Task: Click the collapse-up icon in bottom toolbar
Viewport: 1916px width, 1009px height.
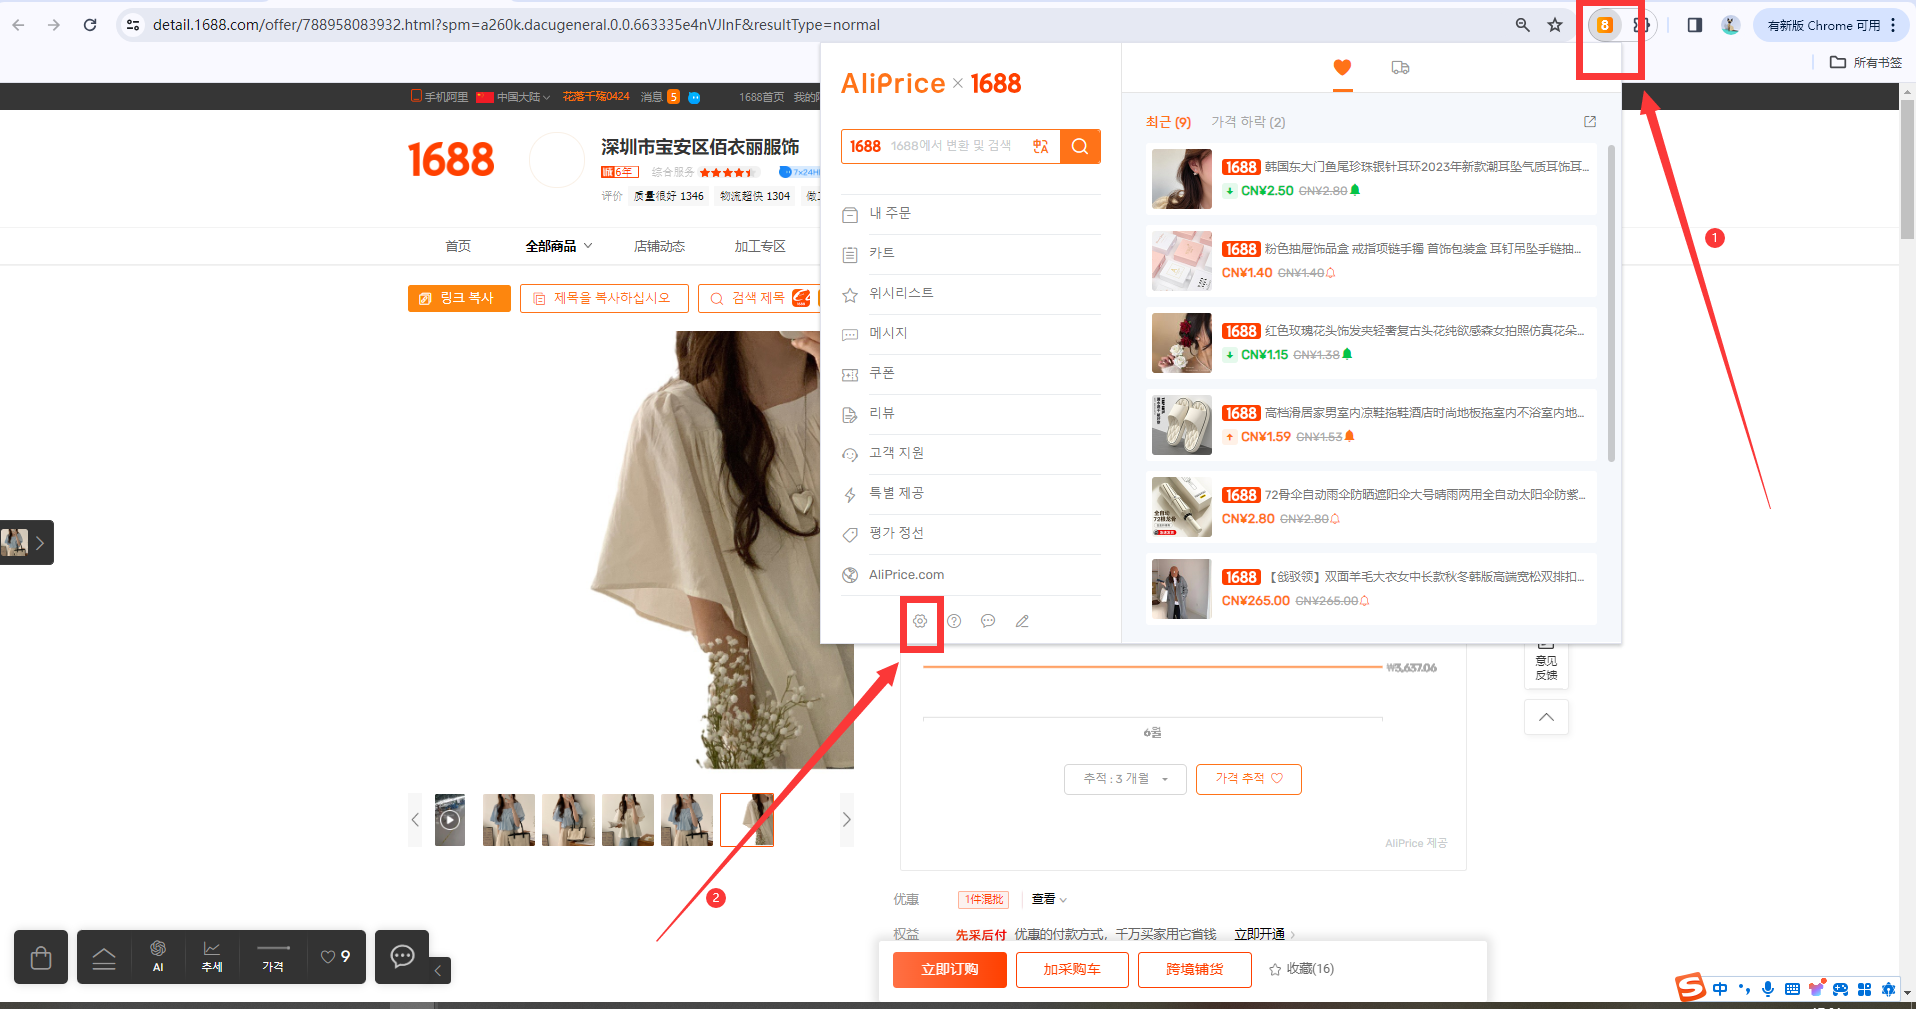Action: (104, 958)
